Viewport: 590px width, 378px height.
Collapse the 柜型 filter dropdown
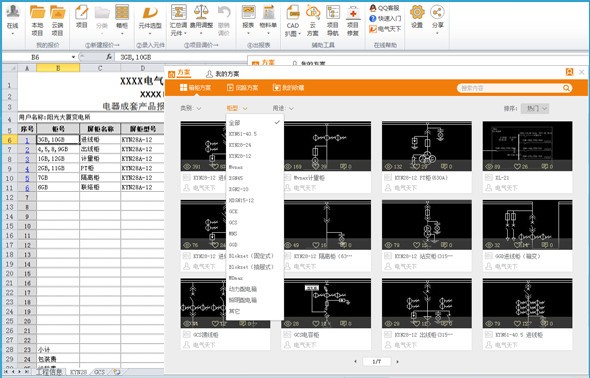237,108
